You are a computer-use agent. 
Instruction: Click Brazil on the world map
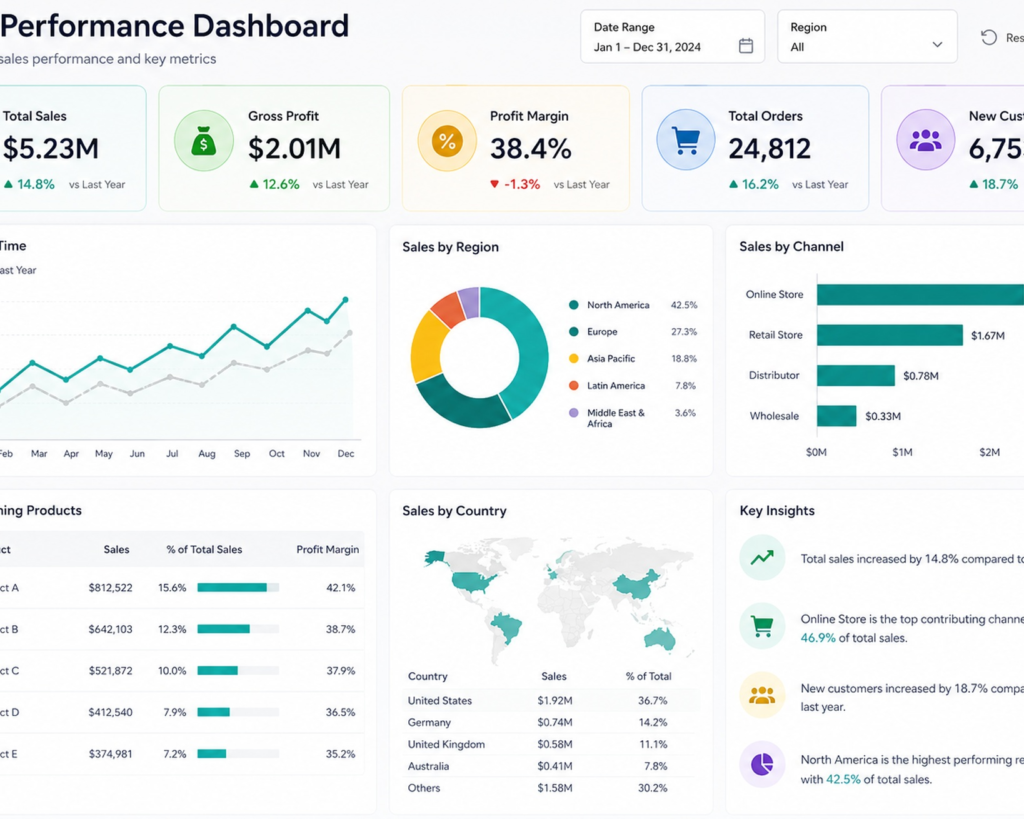[x=507, y=627]
